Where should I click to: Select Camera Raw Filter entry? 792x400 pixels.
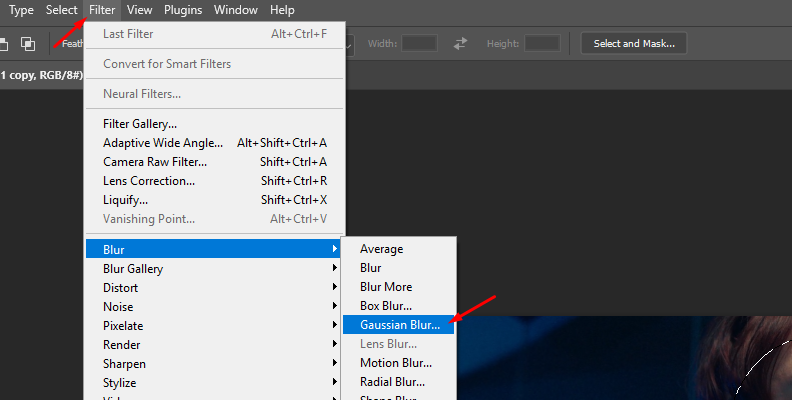pyautogui.click(x=155, y=162)
